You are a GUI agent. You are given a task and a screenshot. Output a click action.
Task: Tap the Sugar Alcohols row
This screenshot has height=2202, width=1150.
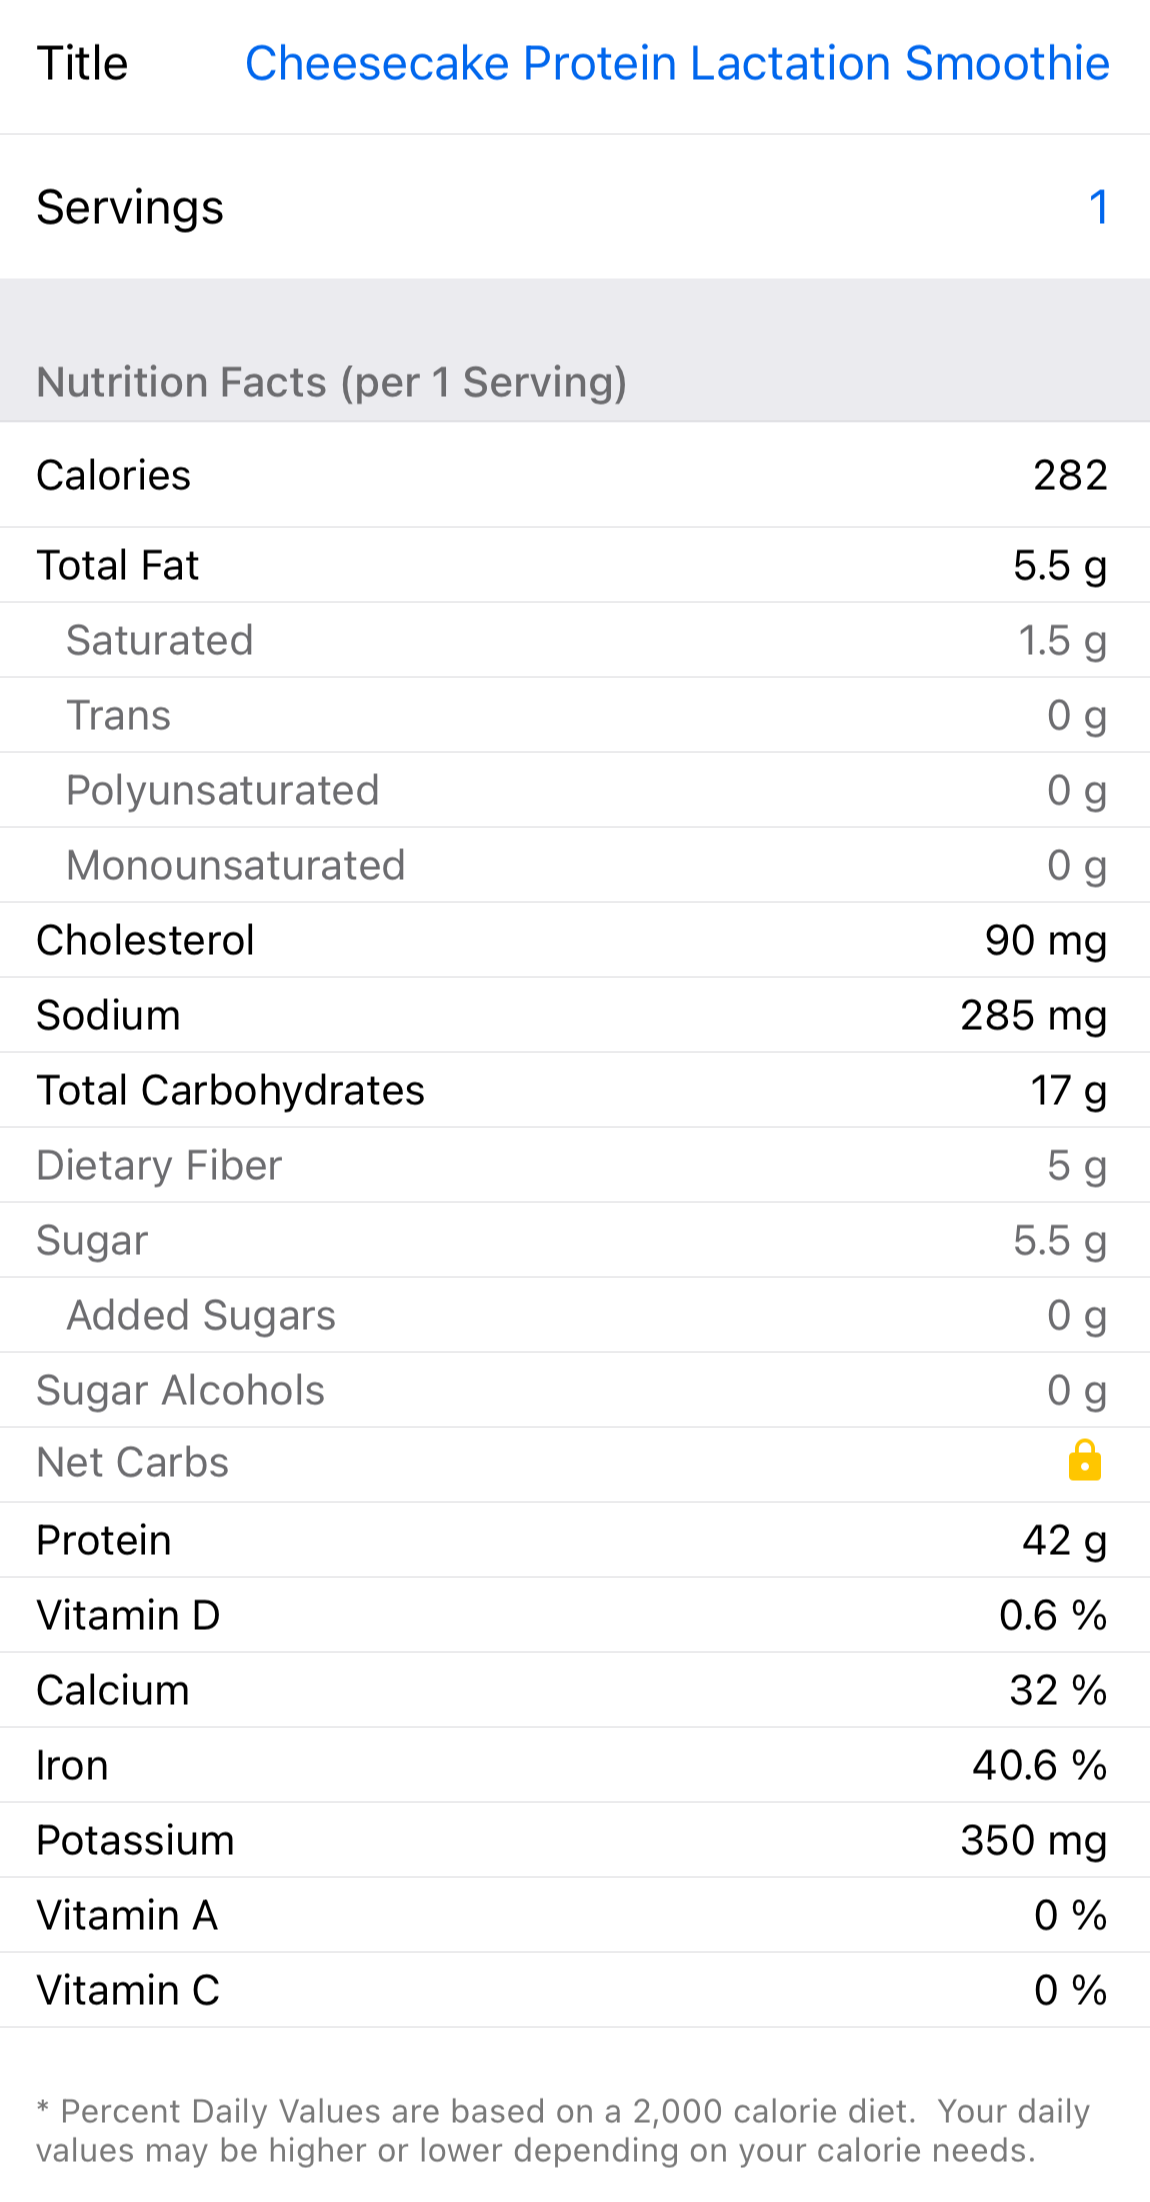[x=574, y=1390]
